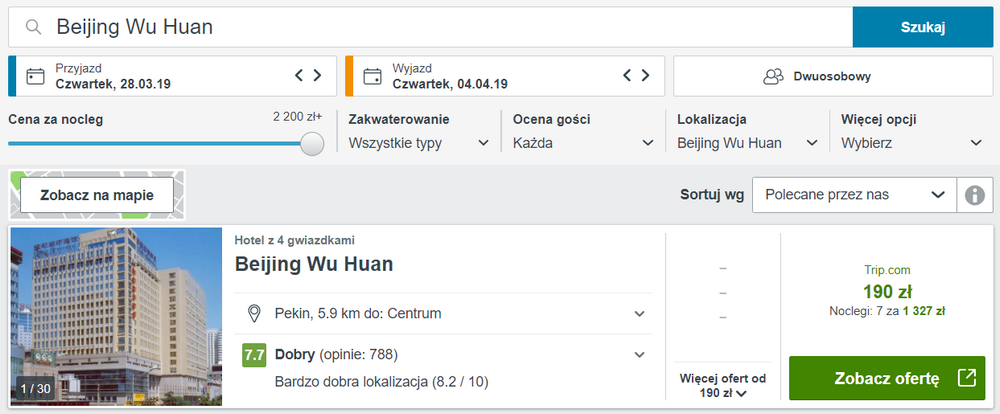
Task: Expand Więcej ofert od 190 zł
Action: 723,385
